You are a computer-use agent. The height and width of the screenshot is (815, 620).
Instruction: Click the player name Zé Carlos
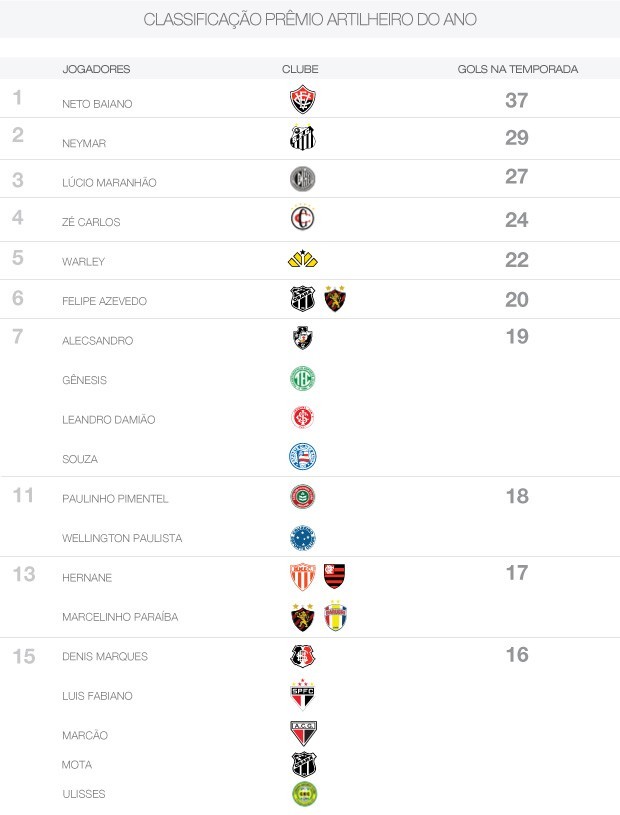click(x=91, y=222)
